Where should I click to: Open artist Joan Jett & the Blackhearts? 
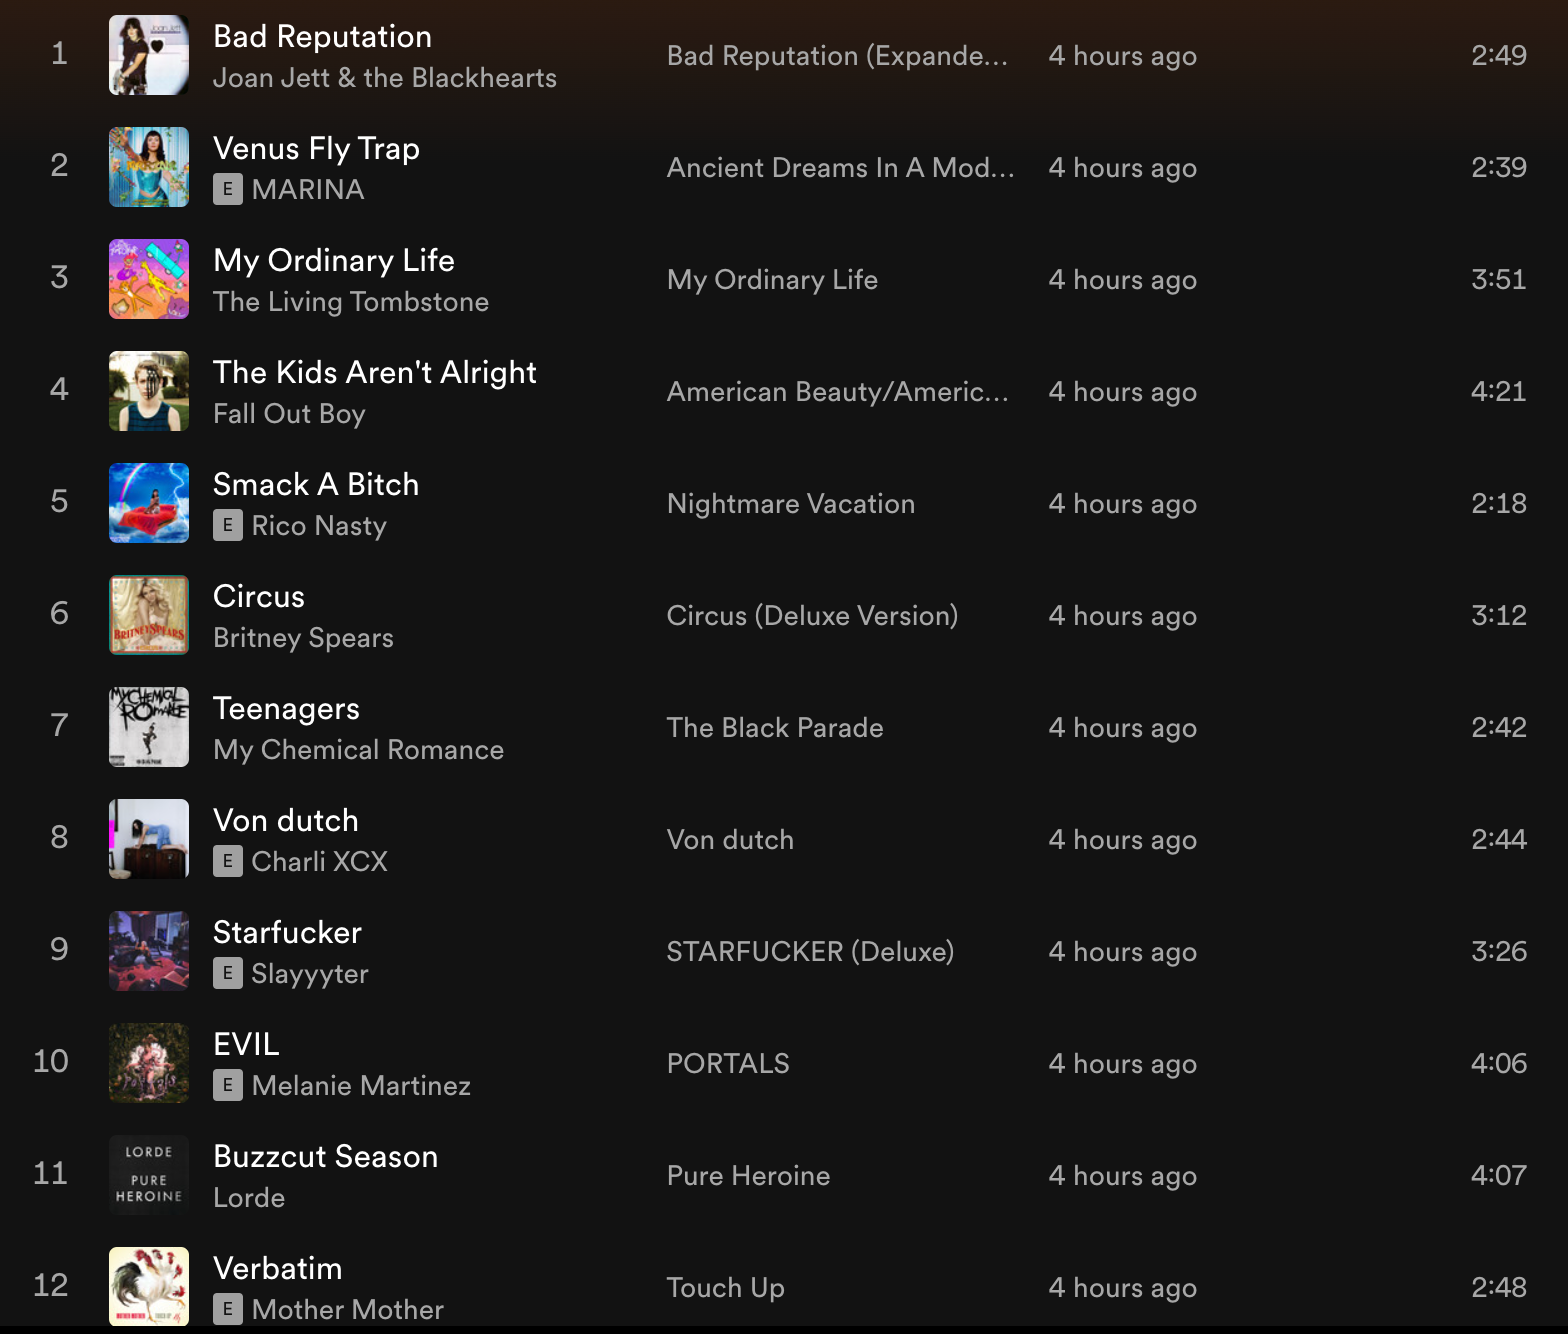tap(385, 78)
